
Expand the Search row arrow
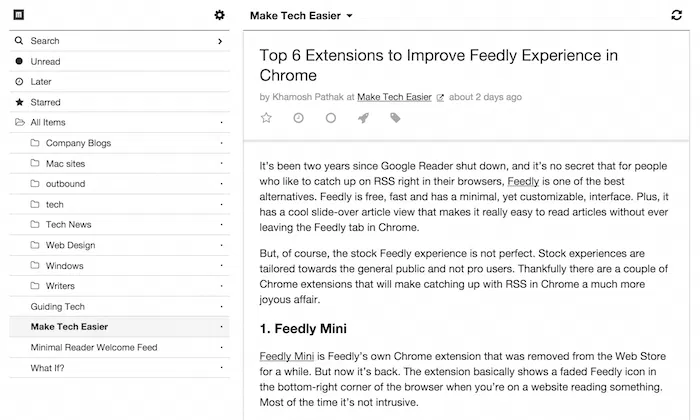pyautogui.click(x=220, y=41)
